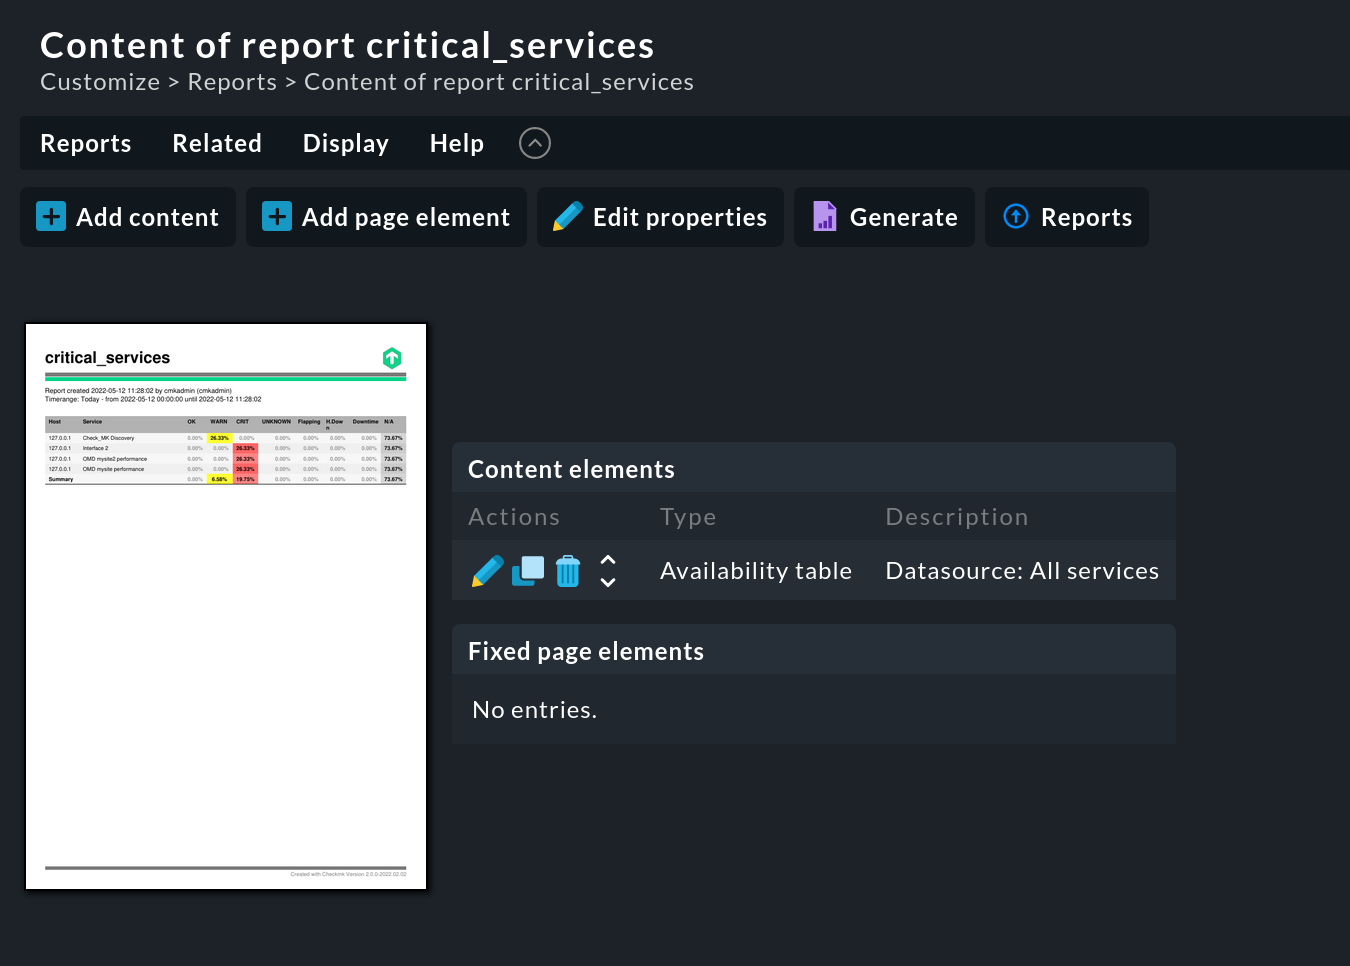Delete the Availability table using trash icon

click(567, 570)
